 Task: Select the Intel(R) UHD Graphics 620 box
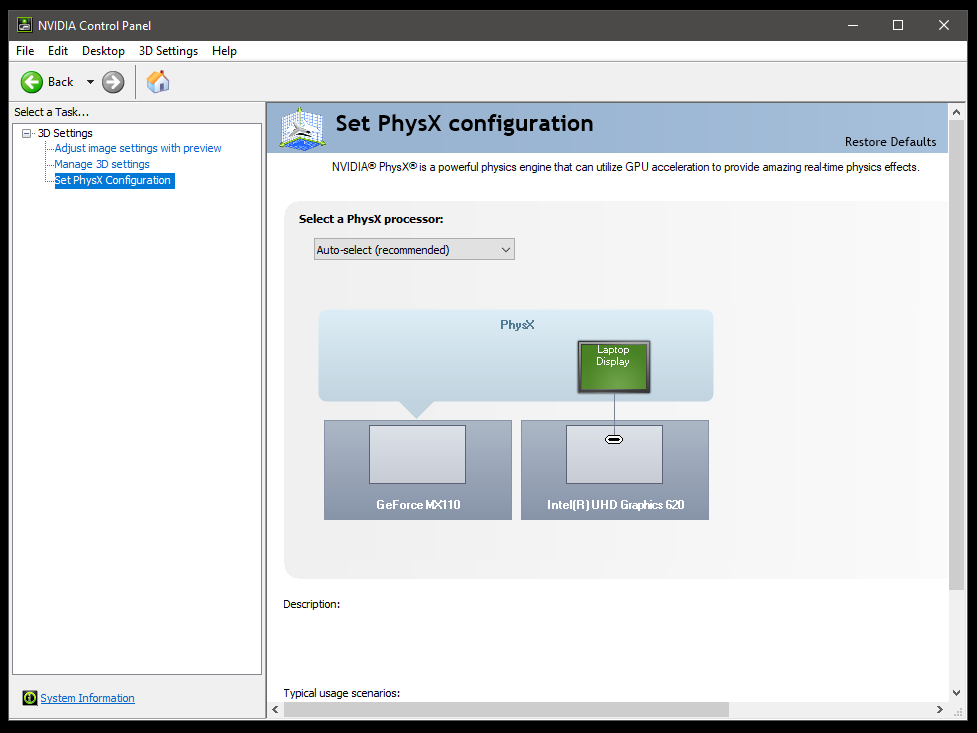[x=614, y=469]
